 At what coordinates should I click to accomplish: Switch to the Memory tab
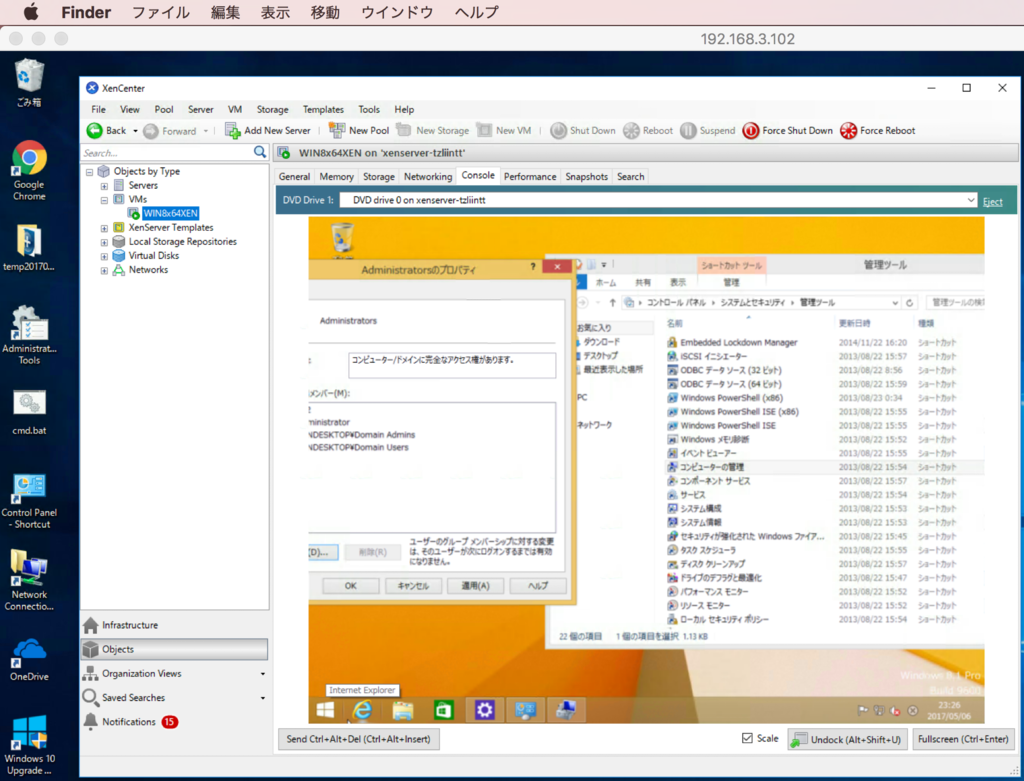coord(336,176)
